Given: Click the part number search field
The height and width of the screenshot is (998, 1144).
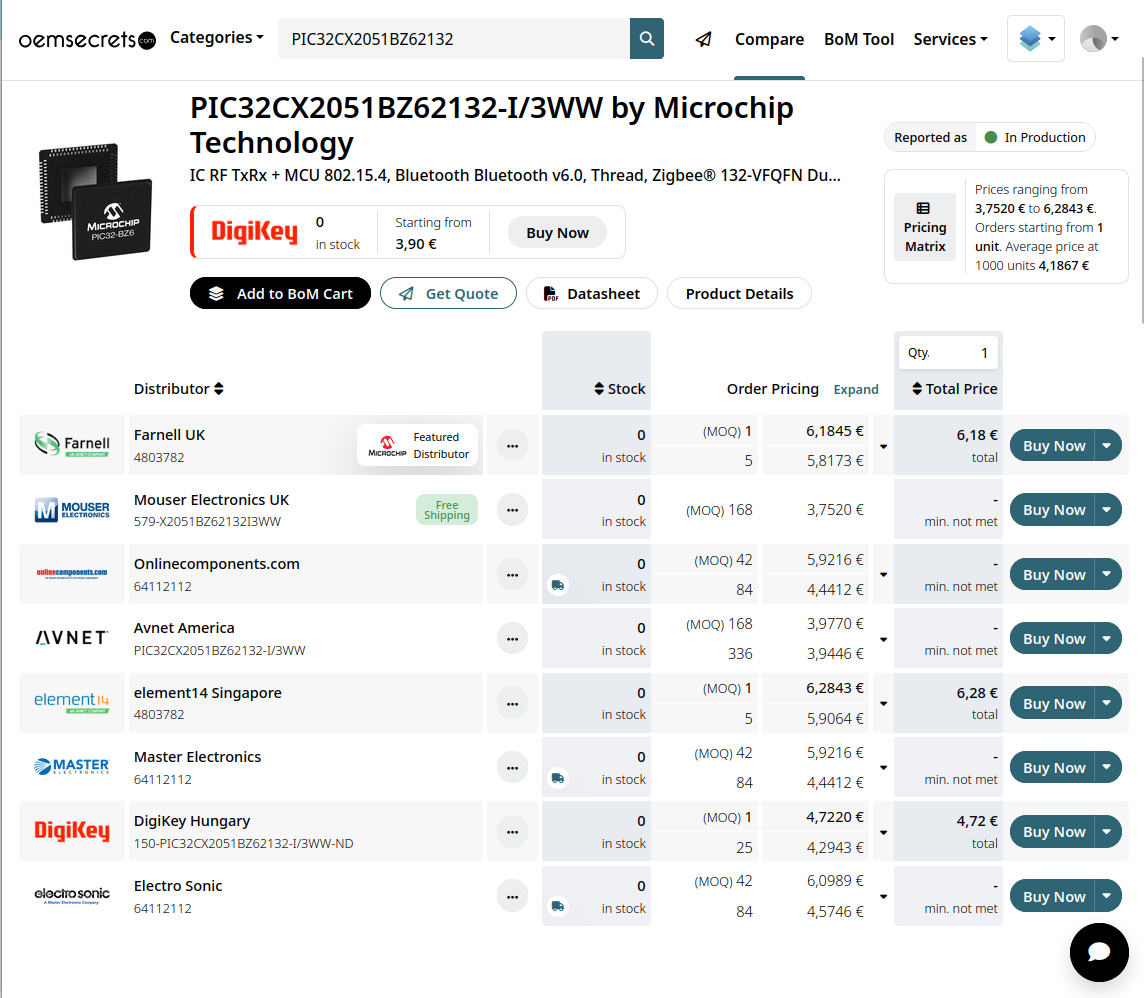Looking at the screenshot, I should click(454, 39).
